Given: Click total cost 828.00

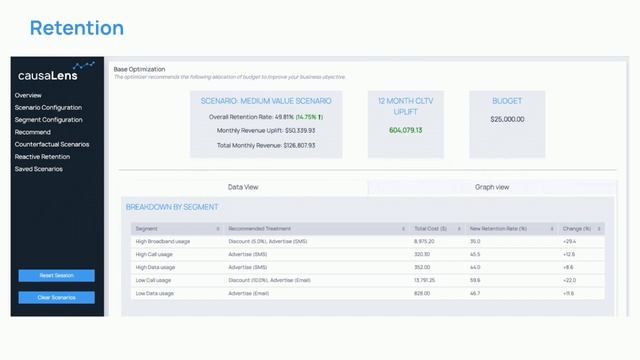Looking at the screenshot, I should pyautogui.click(x=422, y=293).
